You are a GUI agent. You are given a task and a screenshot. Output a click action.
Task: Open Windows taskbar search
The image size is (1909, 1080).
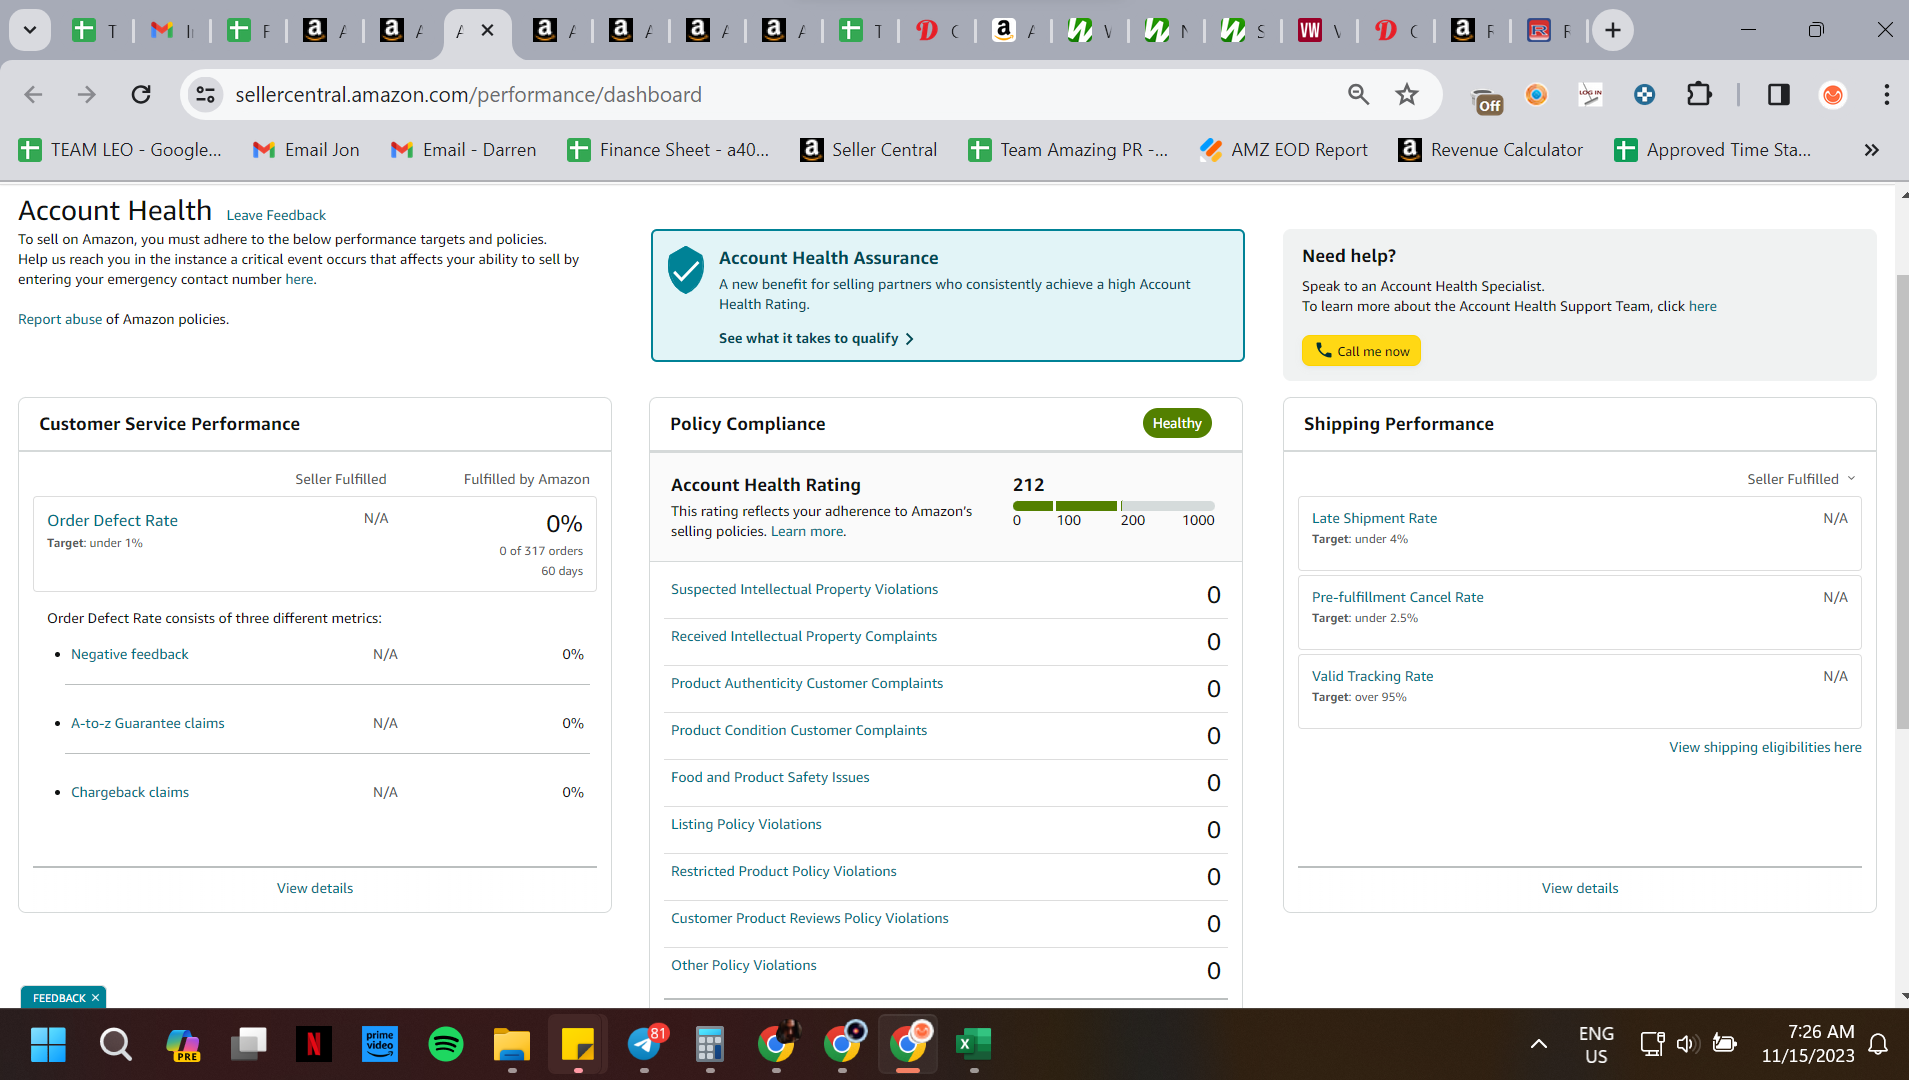(x=115, y=1045)
